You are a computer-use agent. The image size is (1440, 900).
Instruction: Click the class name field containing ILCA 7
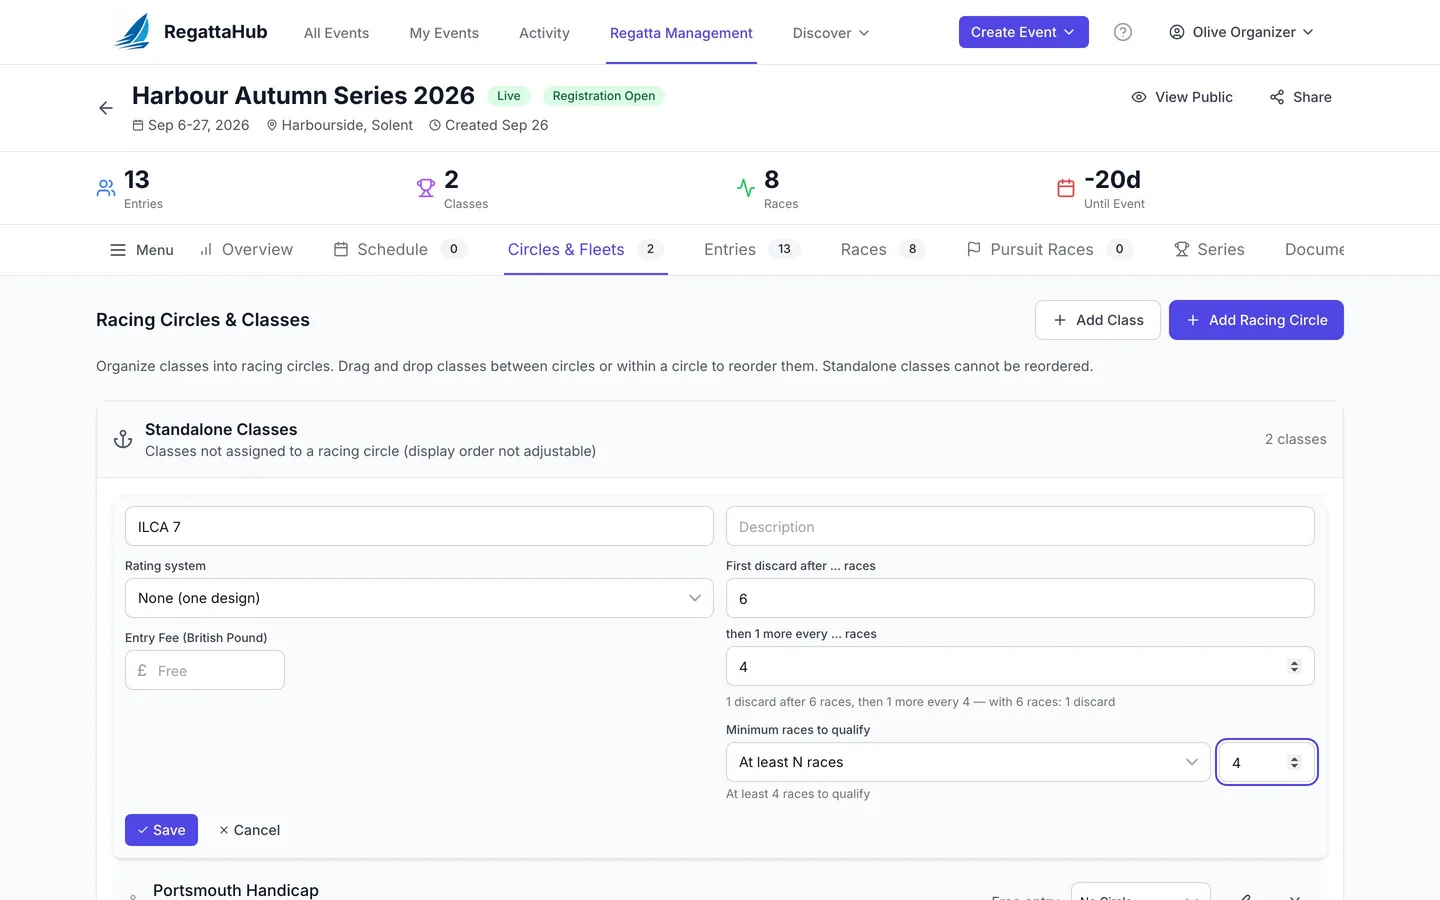(x=419, y=526)
